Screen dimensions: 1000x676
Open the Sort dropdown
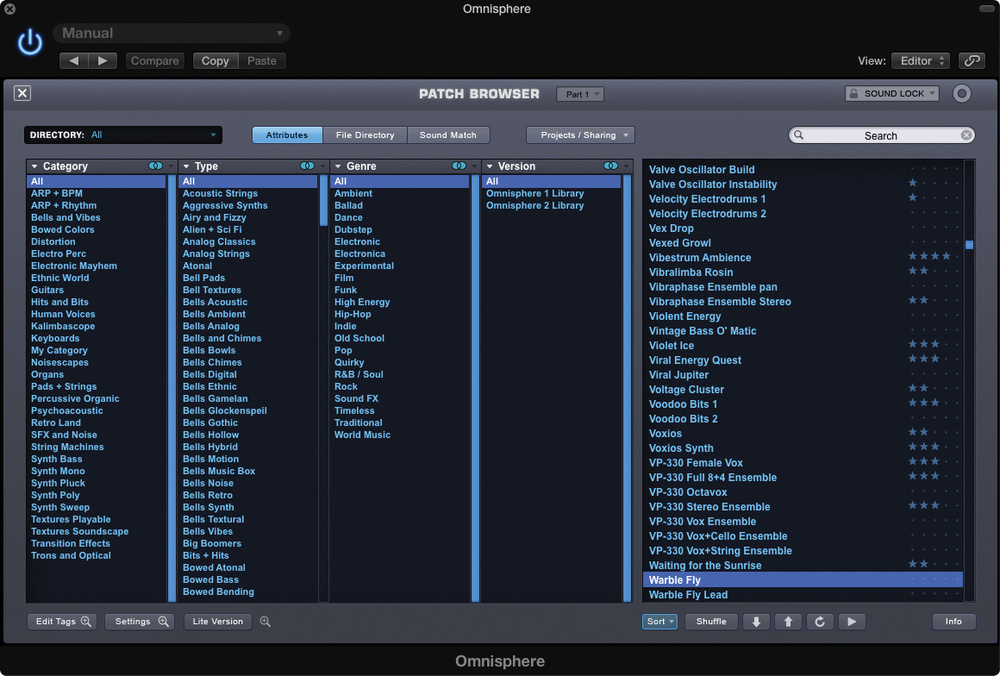click(x=660, y=621)
